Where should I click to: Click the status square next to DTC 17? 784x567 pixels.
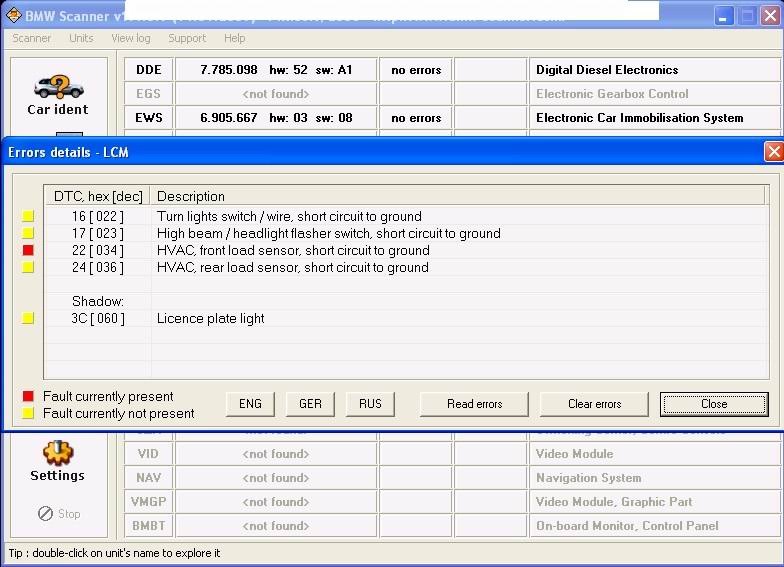[28, 233]
